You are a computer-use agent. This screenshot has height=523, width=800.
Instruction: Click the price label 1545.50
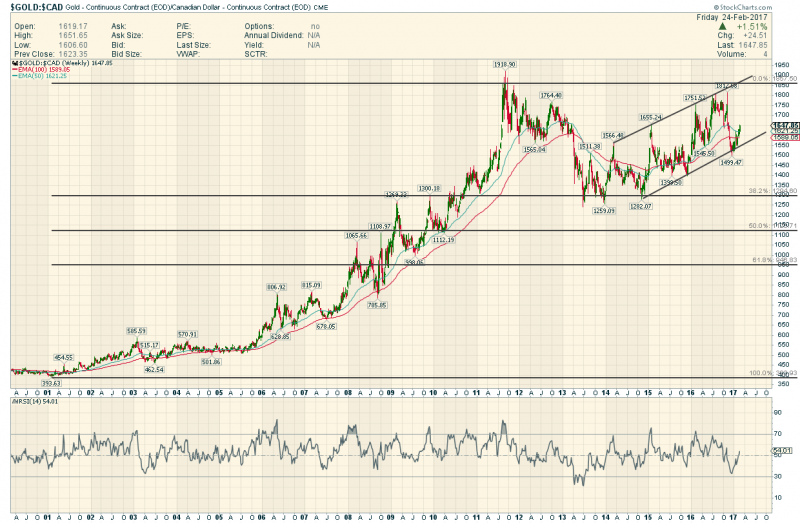click(704, 153)
